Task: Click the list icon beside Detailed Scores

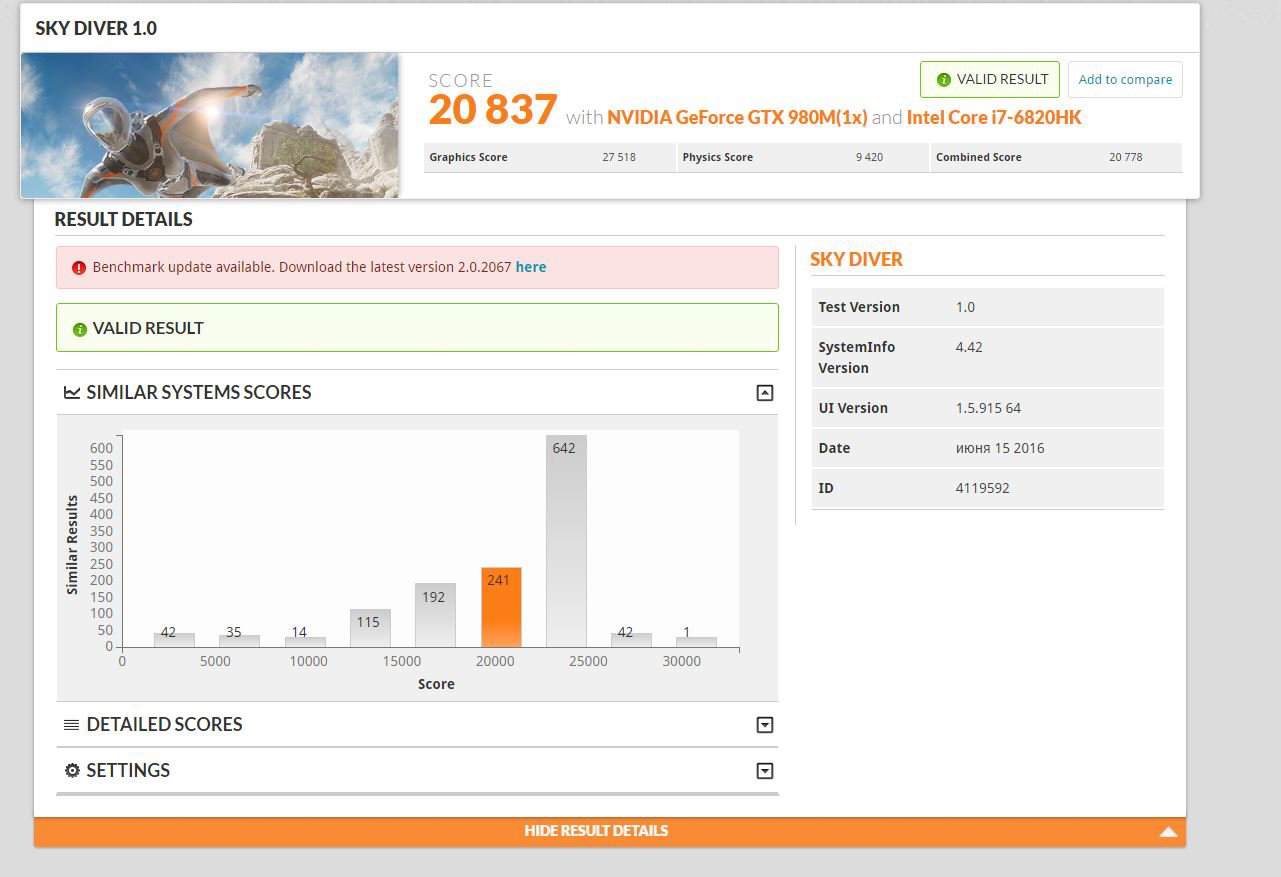Action: point(72,725)
